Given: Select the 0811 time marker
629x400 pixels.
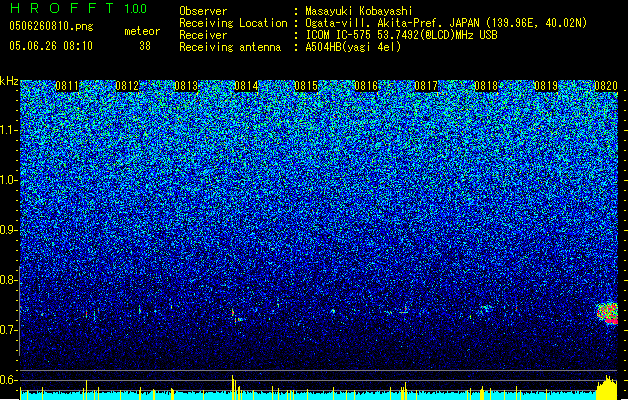Looking at the screenshot, I should coord(67,86).
